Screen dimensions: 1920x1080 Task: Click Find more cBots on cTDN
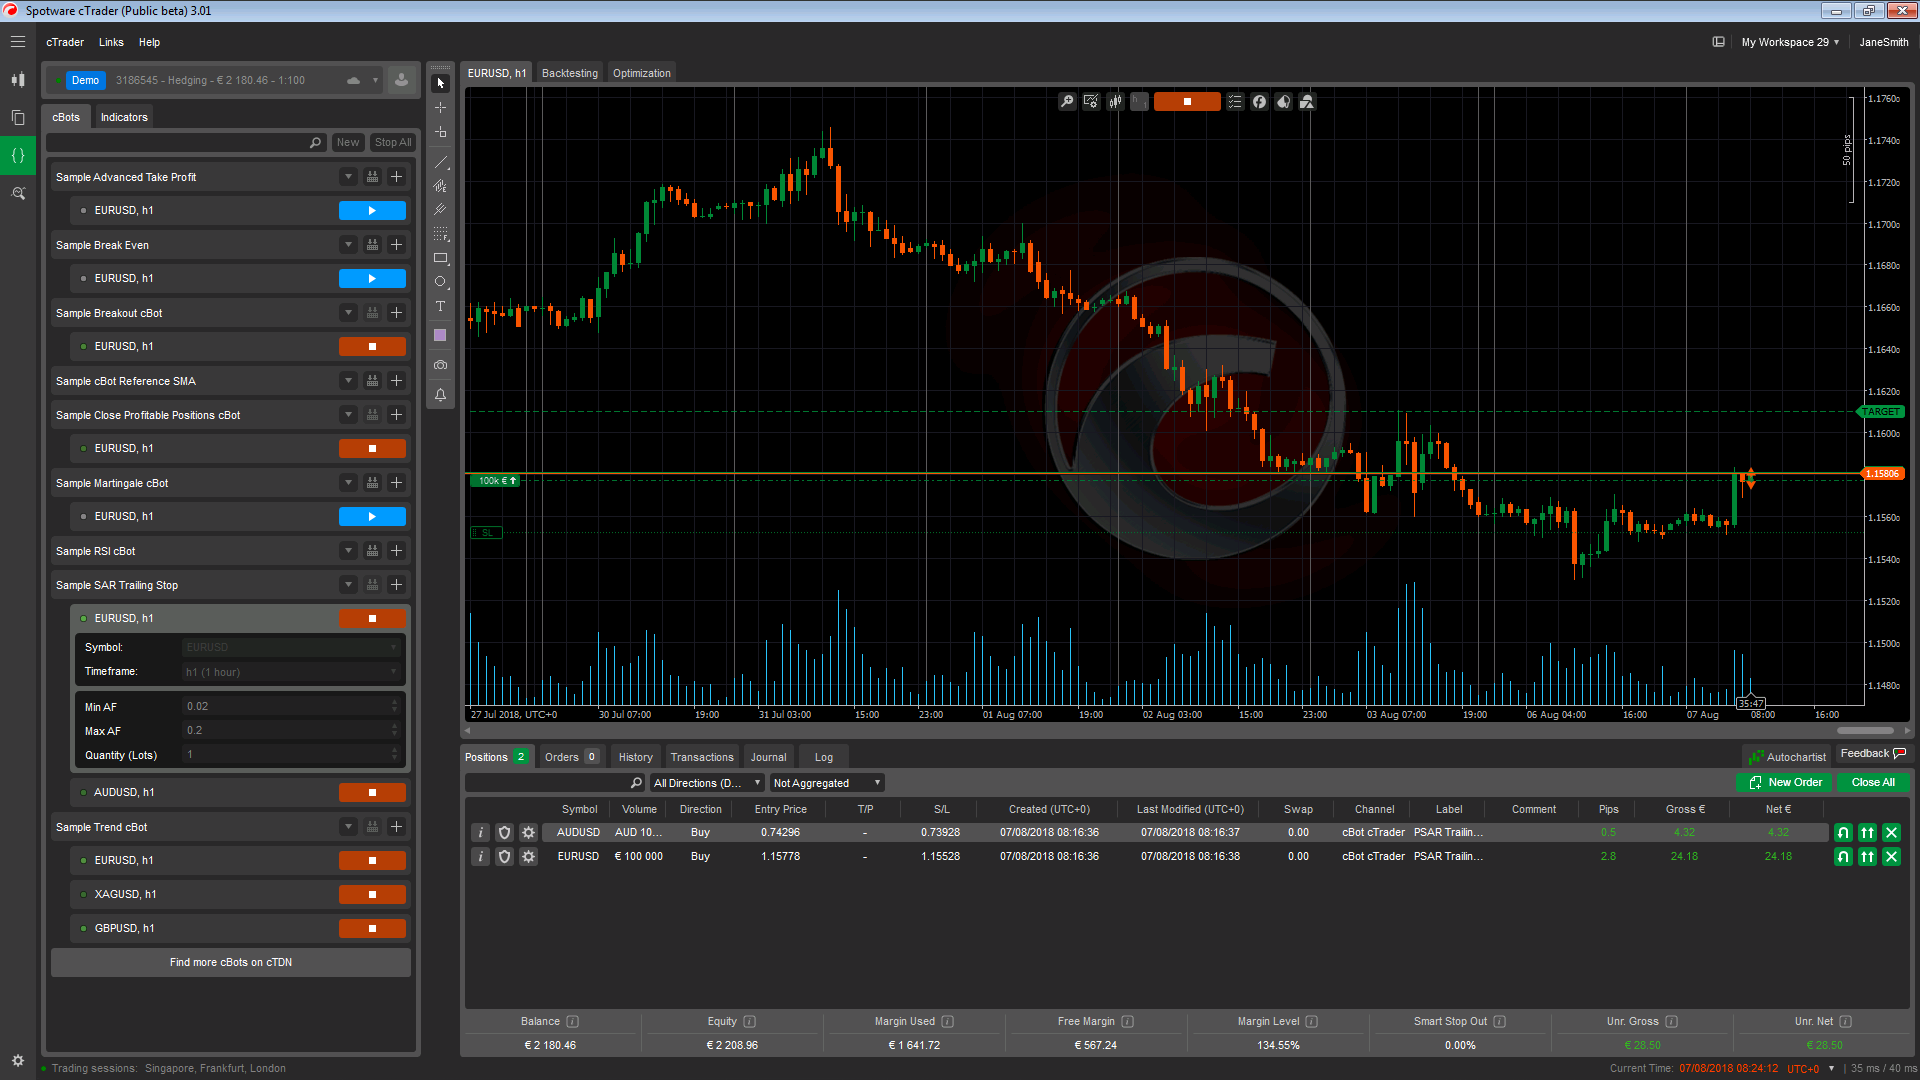(231, 963)
